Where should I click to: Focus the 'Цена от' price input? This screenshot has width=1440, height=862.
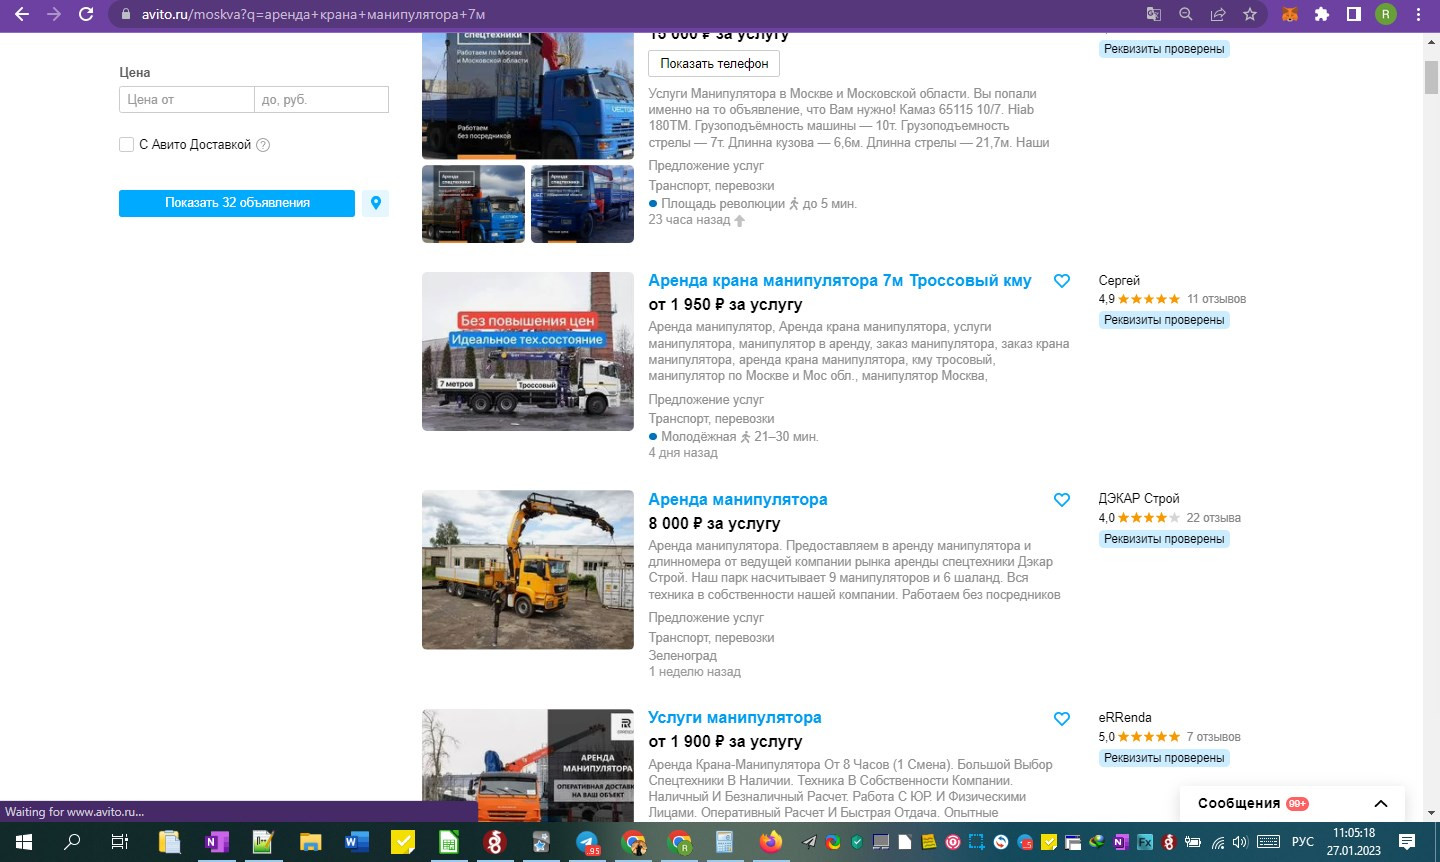(186, 100)
